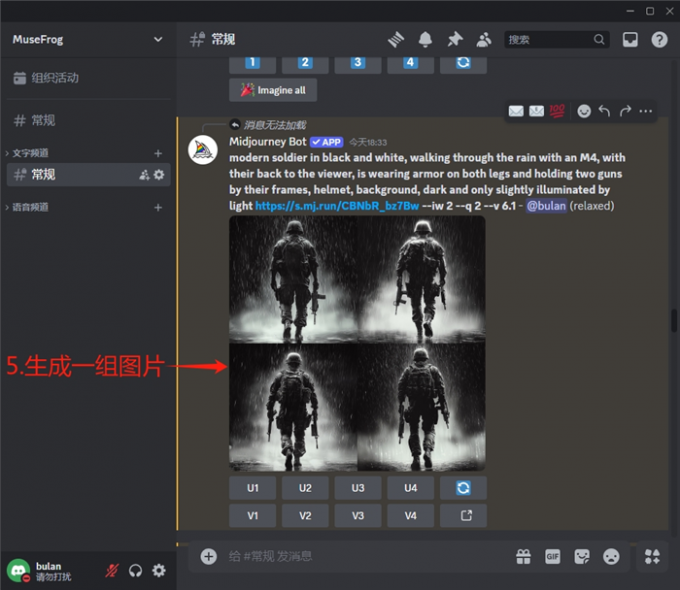680x590 pixels.
Task: Collapse the 语音频道 category
Action: coord(27,207)
